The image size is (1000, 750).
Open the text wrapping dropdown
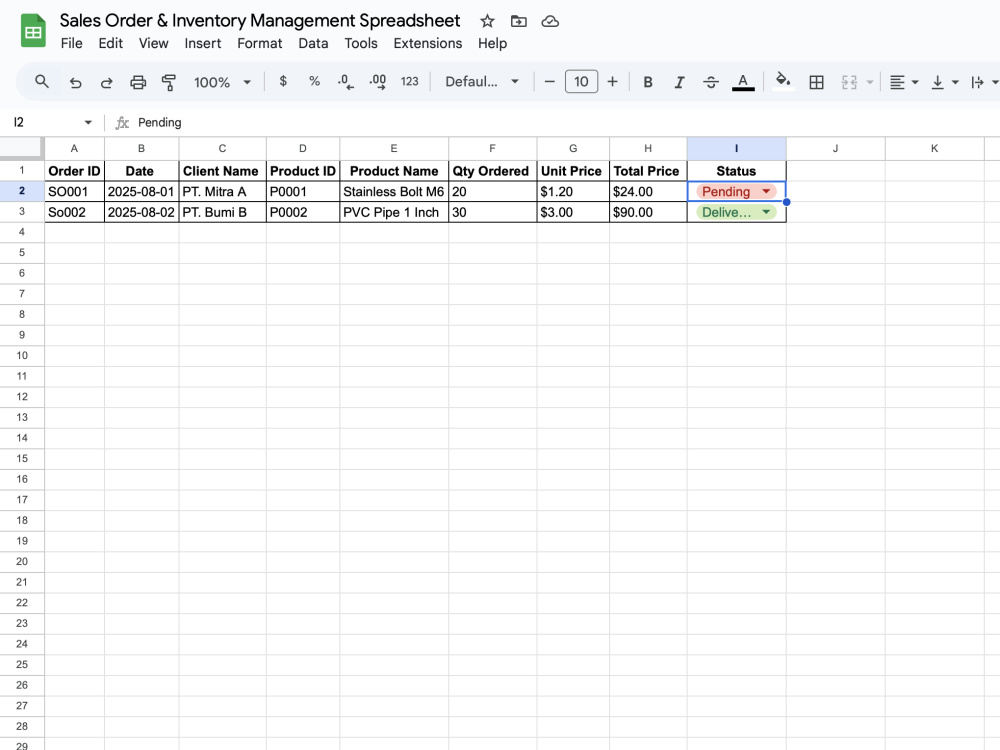983,82
